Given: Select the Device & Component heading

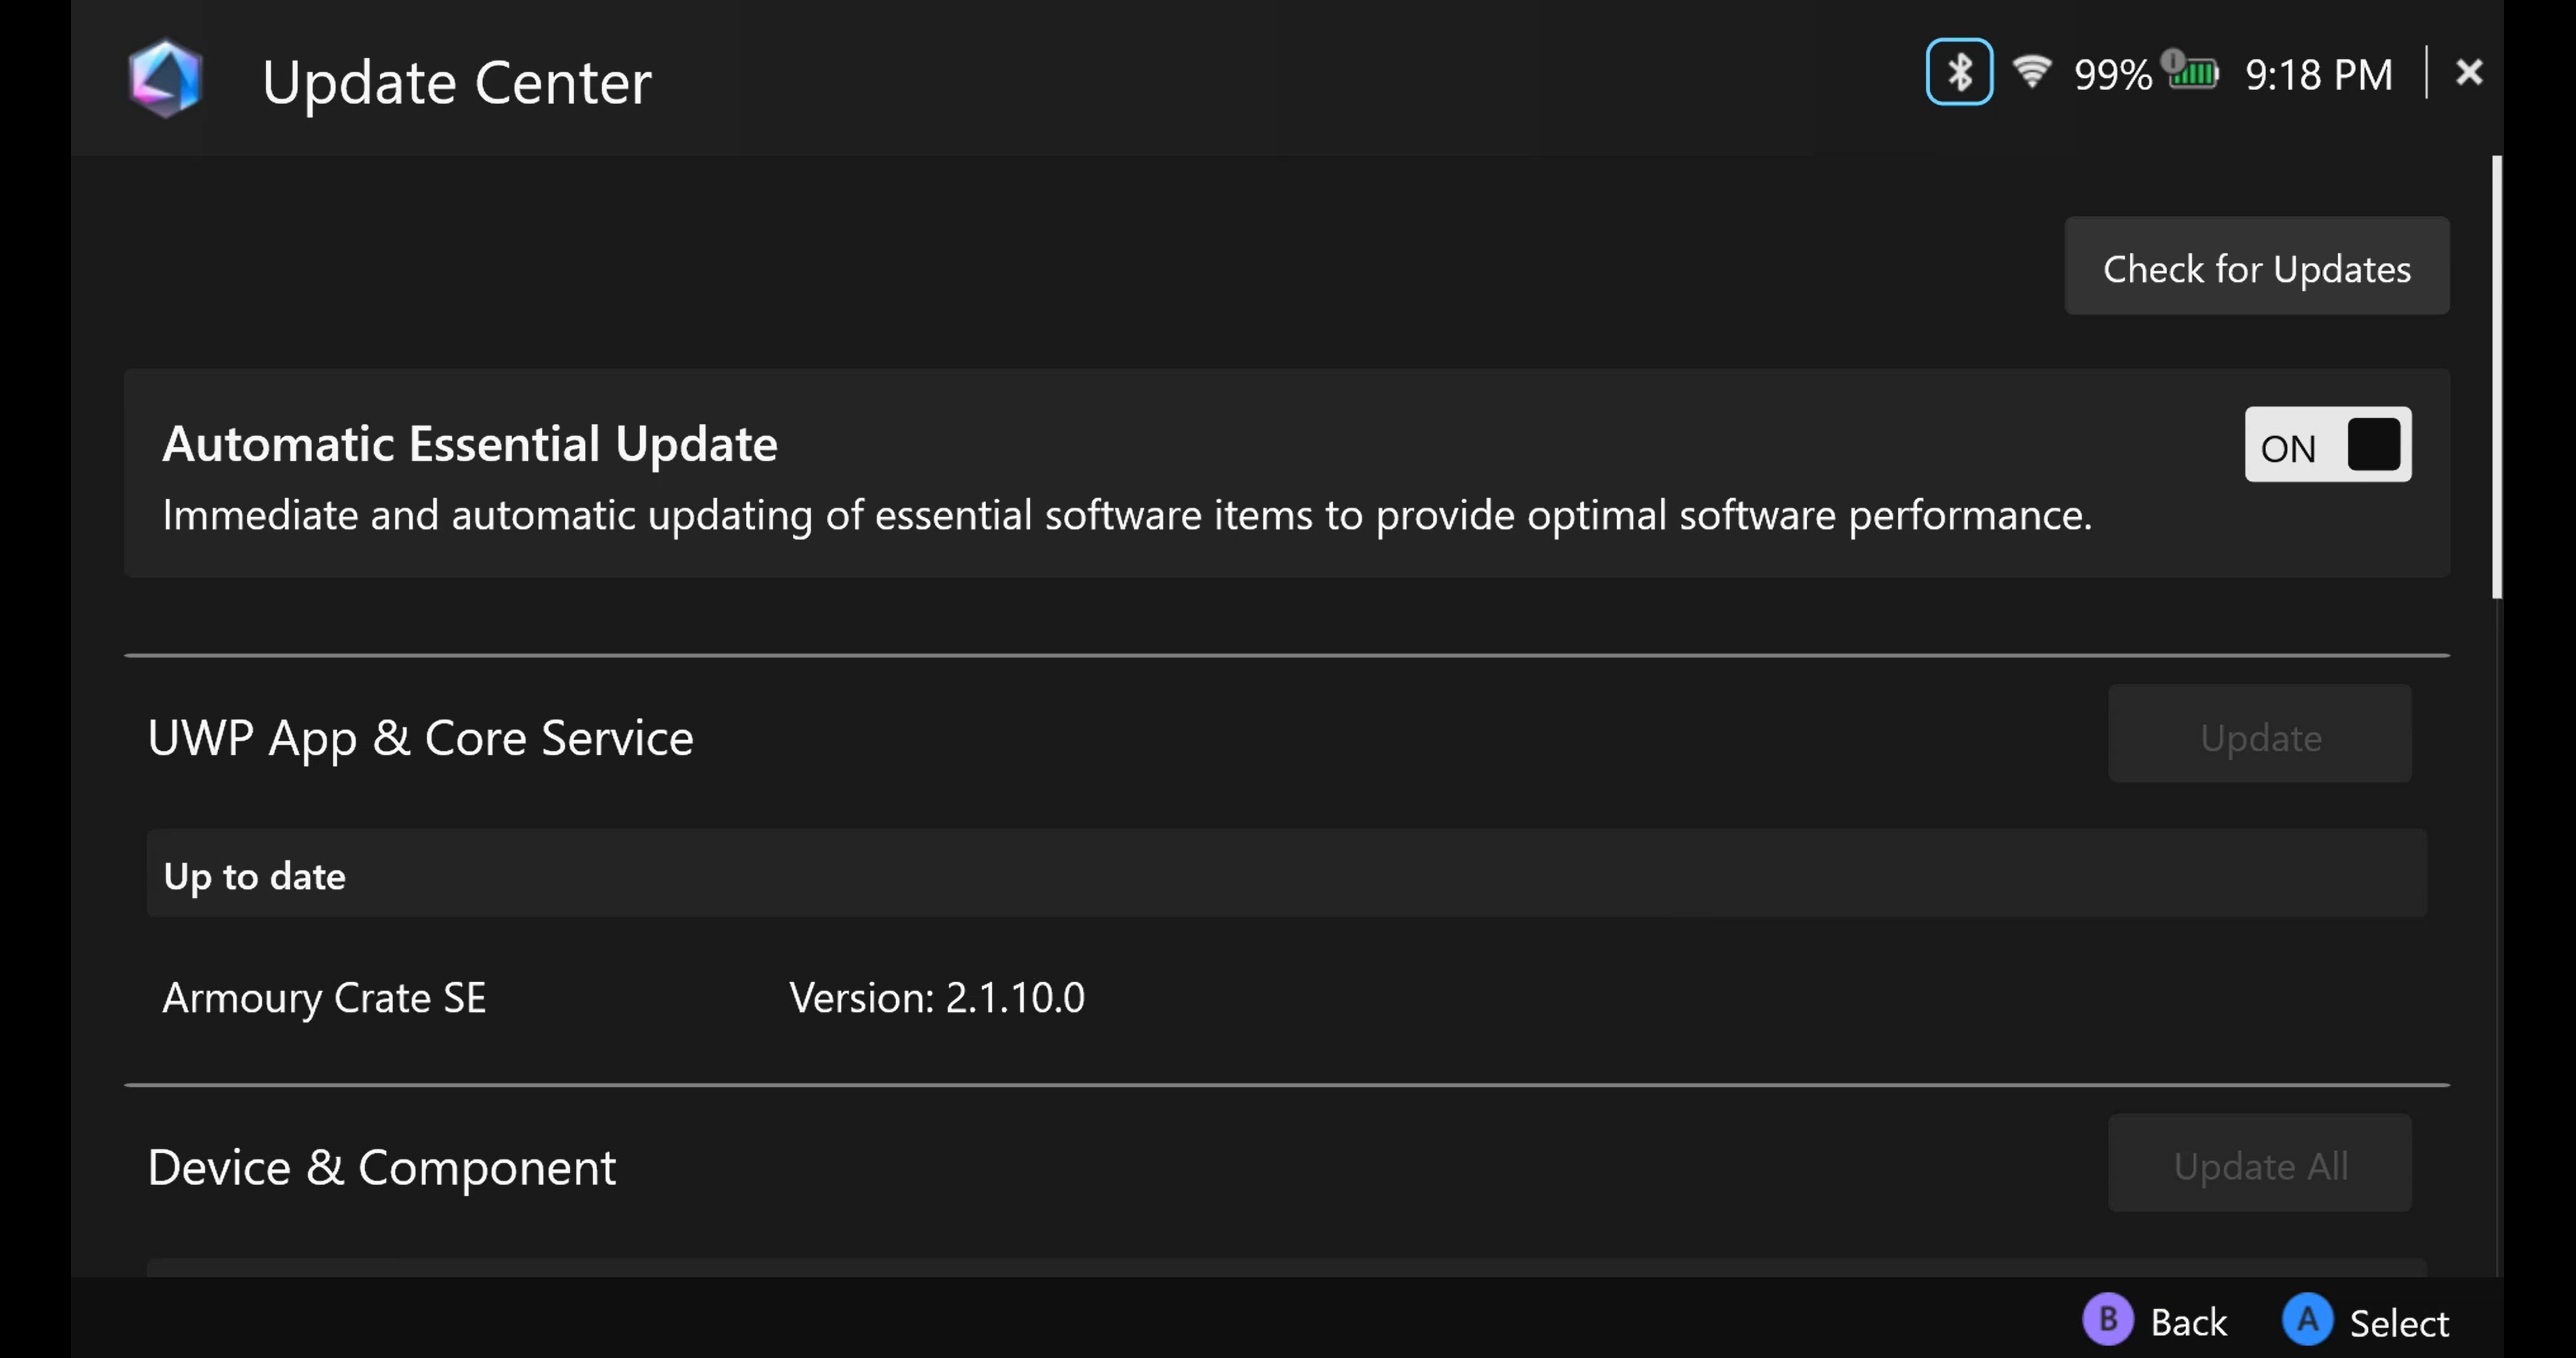Looking at the screenshot, I should click(x=381, y=1167).
